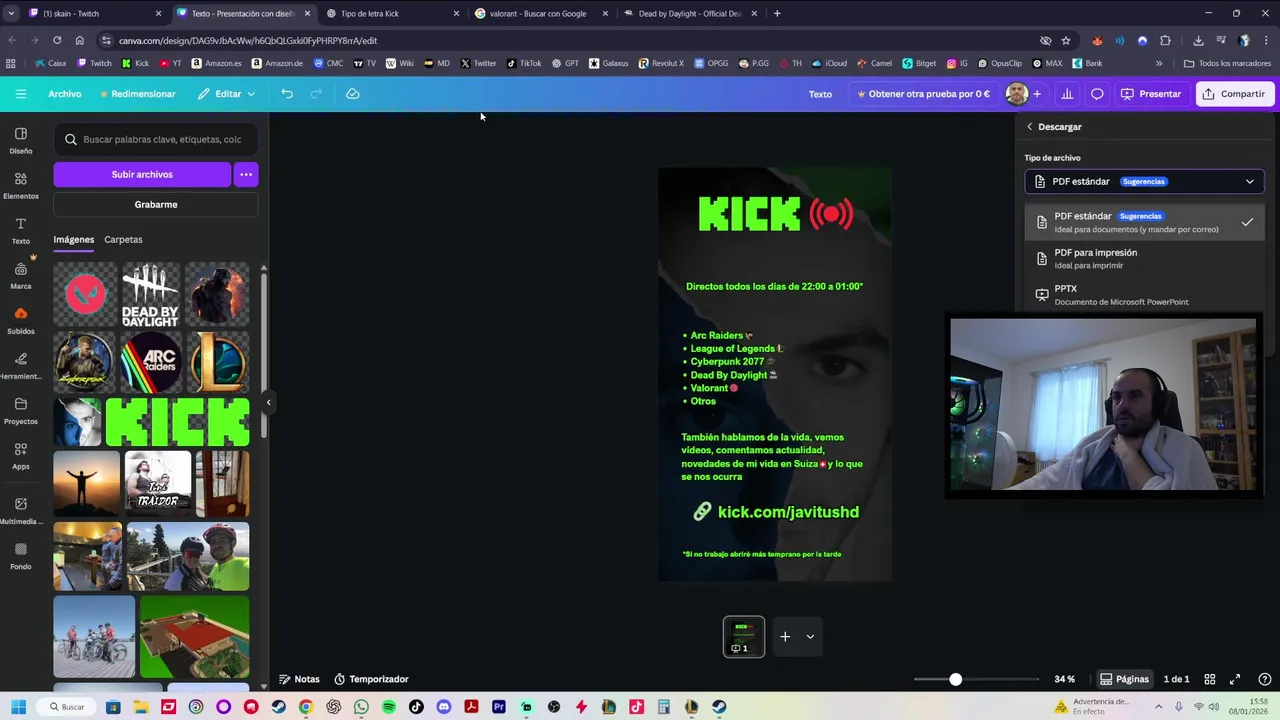The height and width of the screenshot is (720, 1280).
Task: Go back from the Descargar panel
Action: point(1030,127)
